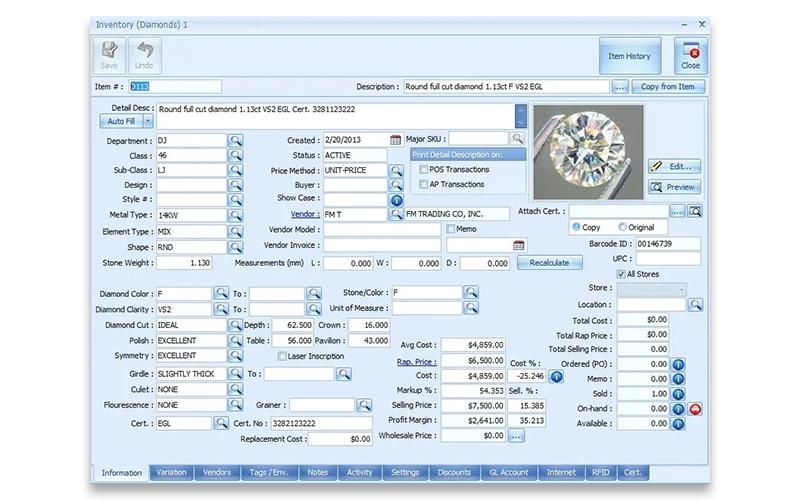Open lookup for Unit of Measure

pyautogui.click(x=471, y=308)
